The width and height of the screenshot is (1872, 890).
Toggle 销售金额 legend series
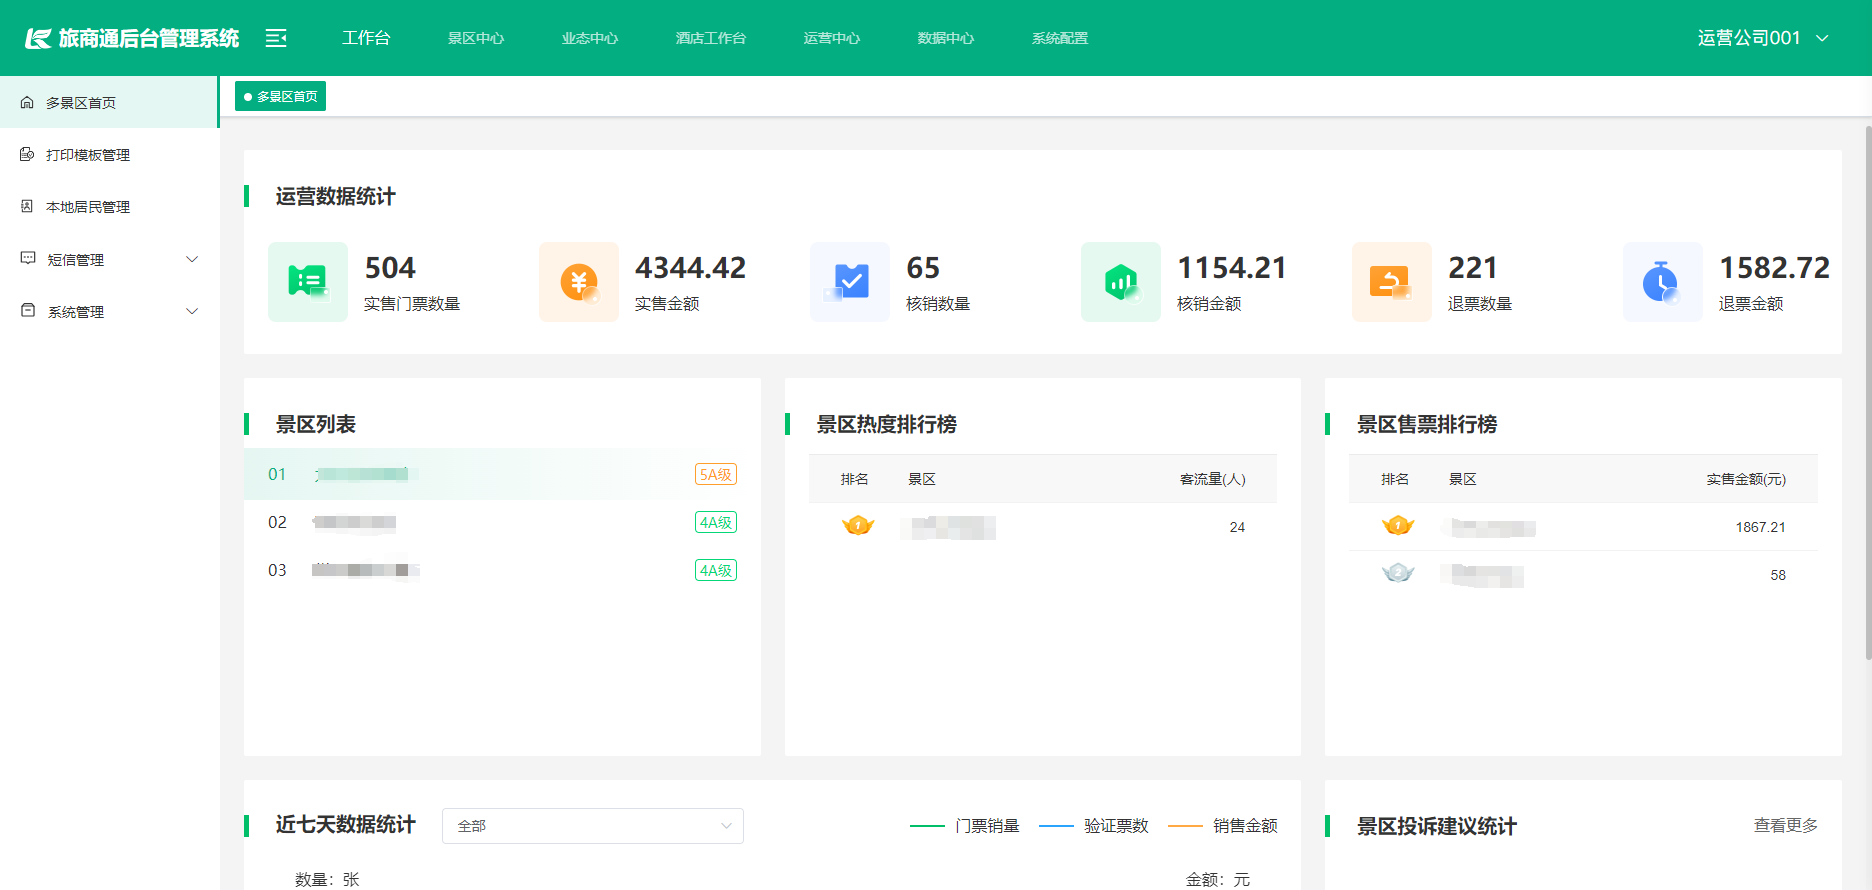[1223, 826]
